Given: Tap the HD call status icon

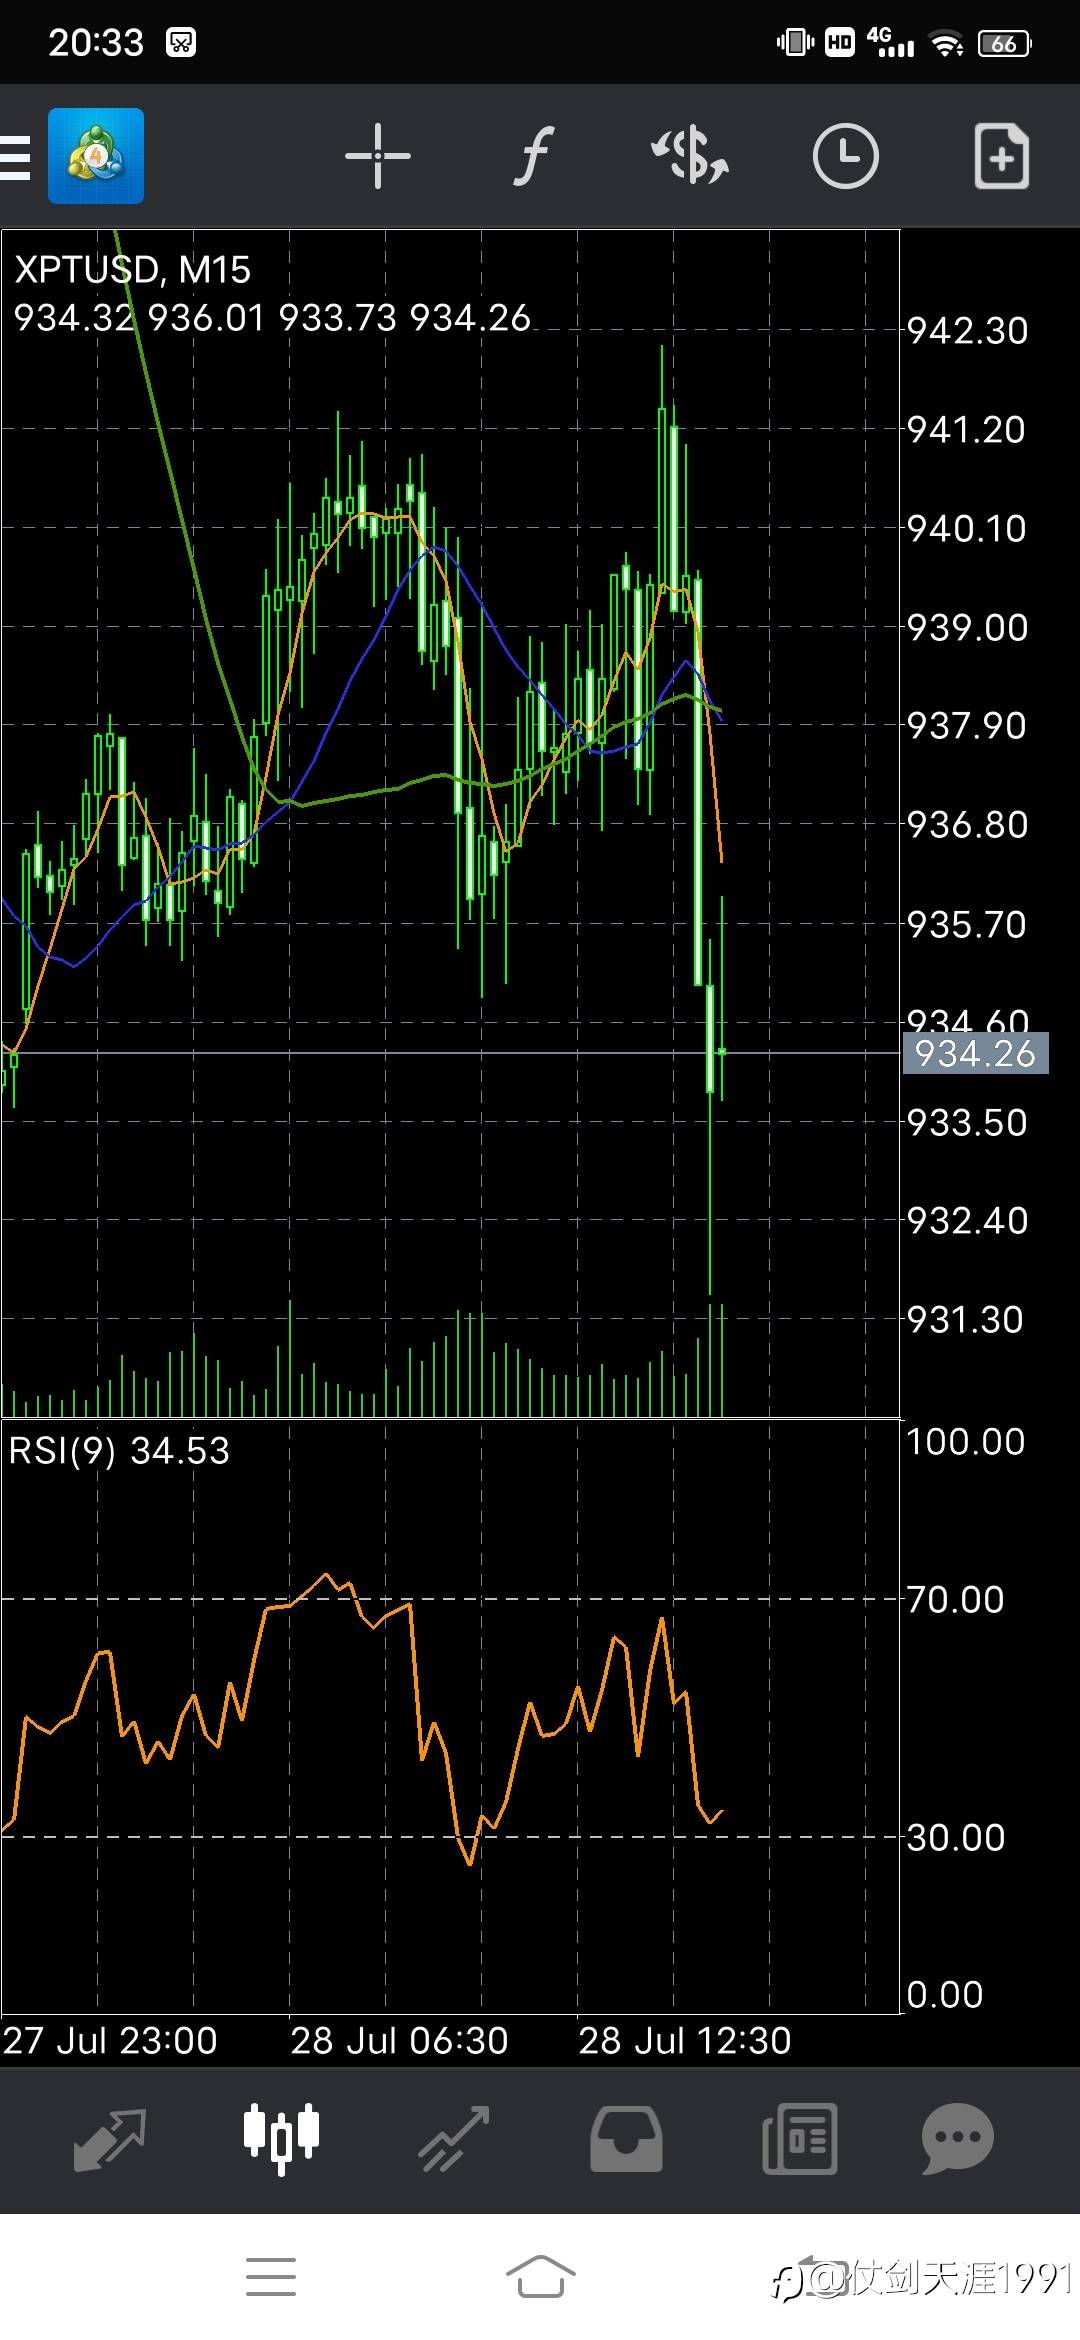Looking at the screenshot, I should click(x=840, y=42).
